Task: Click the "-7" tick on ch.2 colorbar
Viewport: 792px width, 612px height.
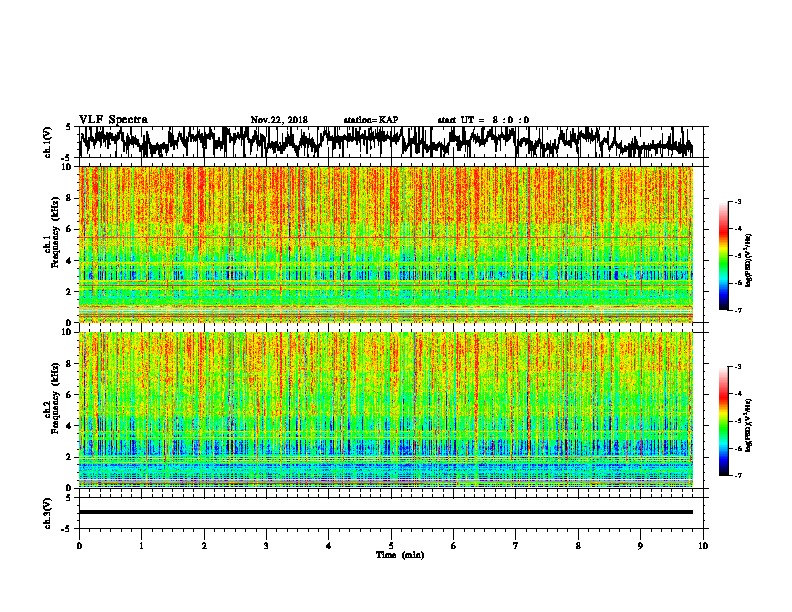Action: pos(738,476)
